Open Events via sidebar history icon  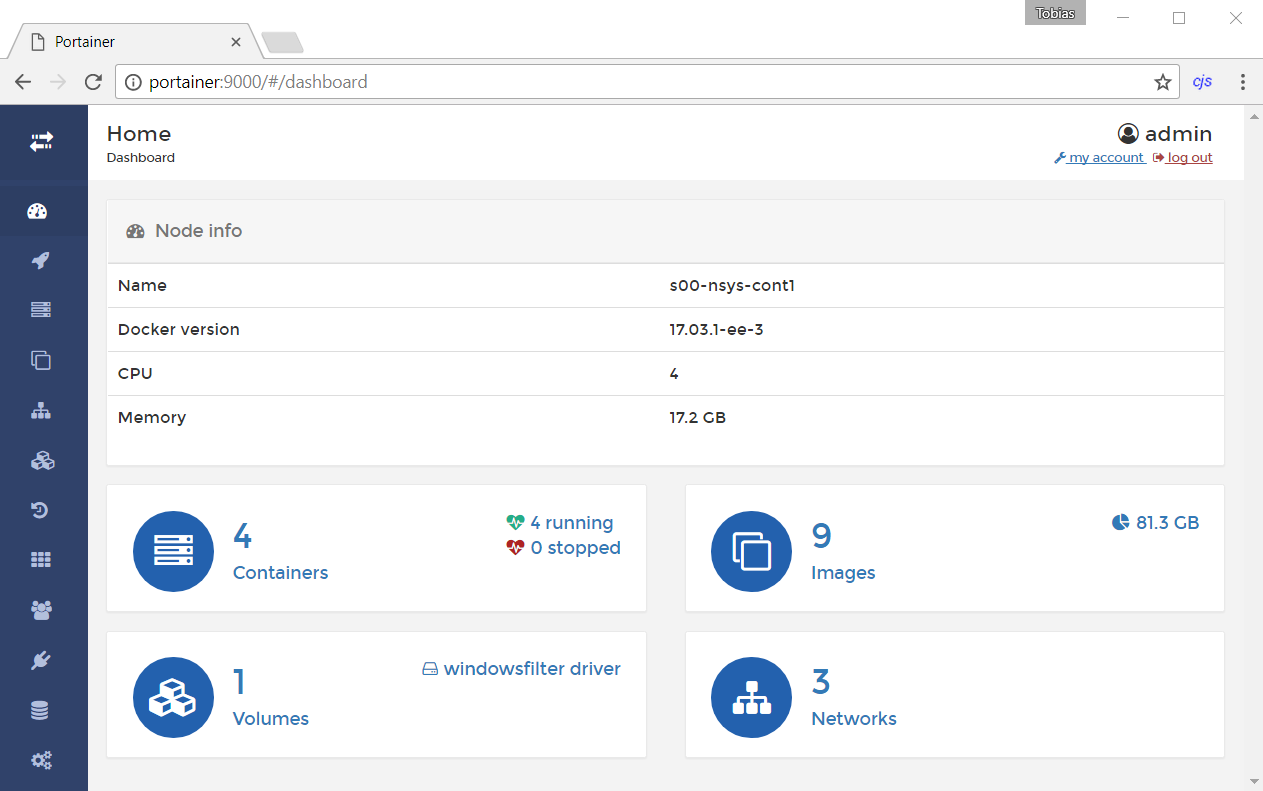[x=40, y=511]
